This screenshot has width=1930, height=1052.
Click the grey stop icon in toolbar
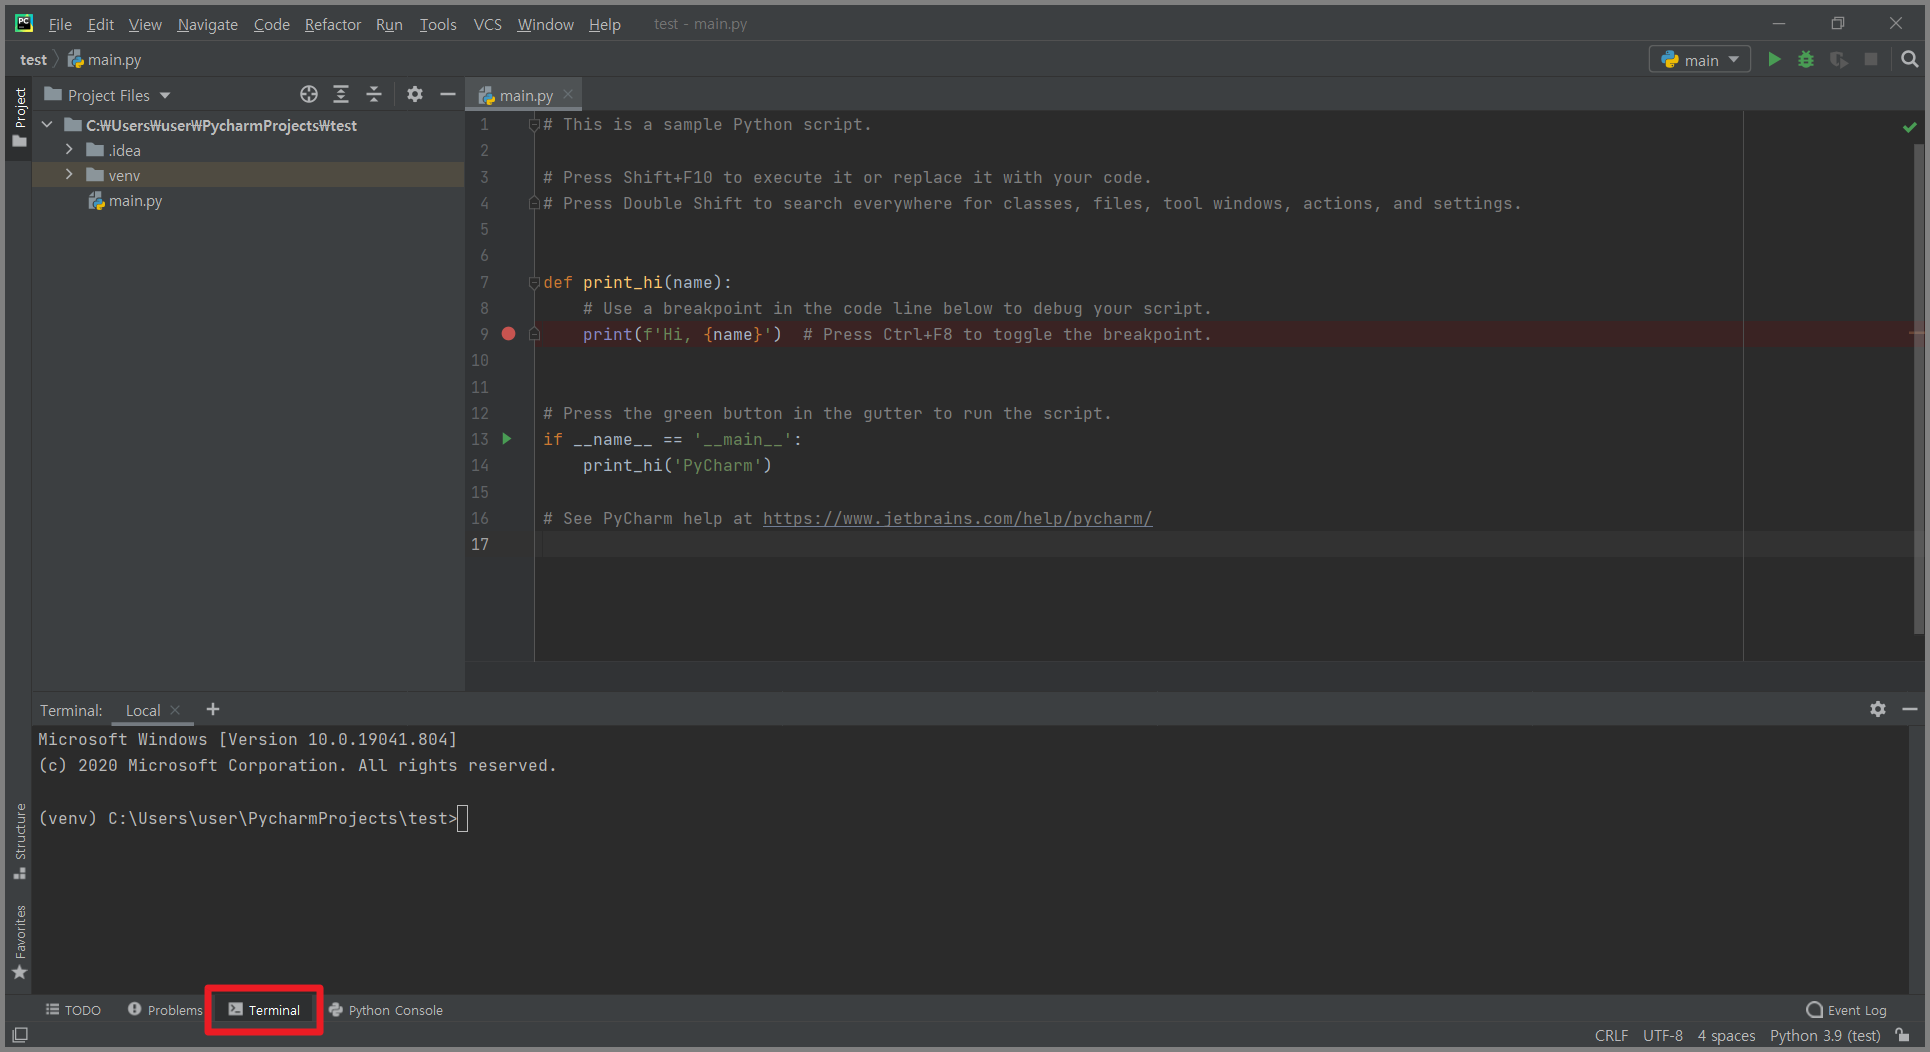(1871, 60)
